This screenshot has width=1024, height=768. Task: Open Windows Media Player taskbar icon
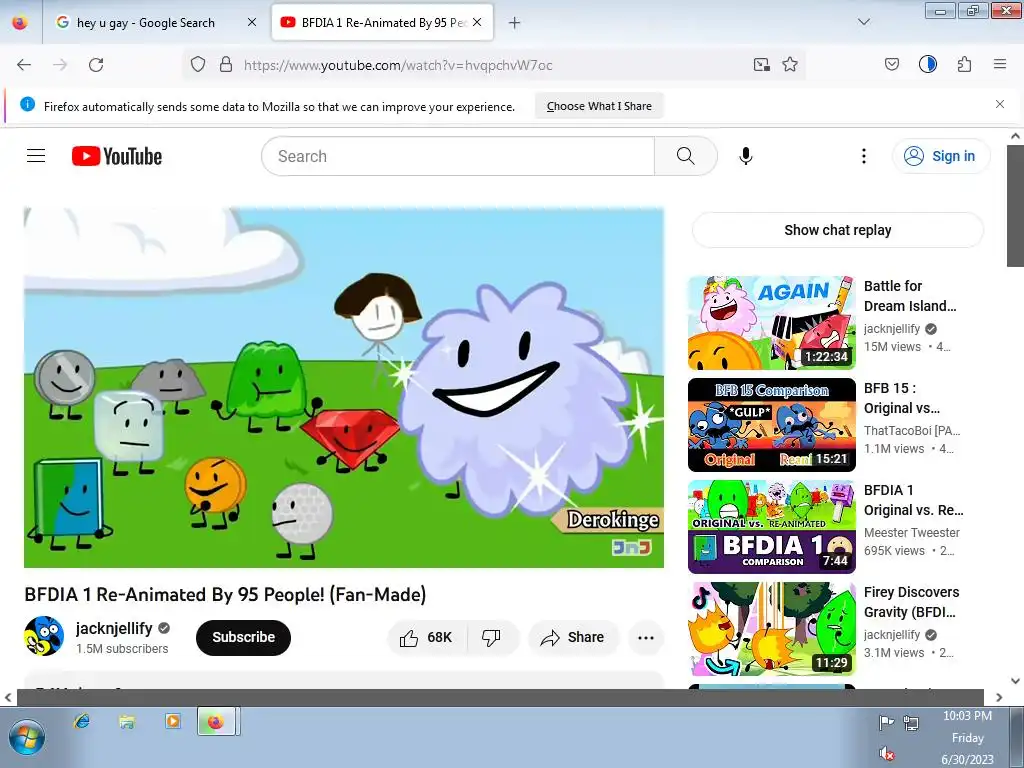172,721
